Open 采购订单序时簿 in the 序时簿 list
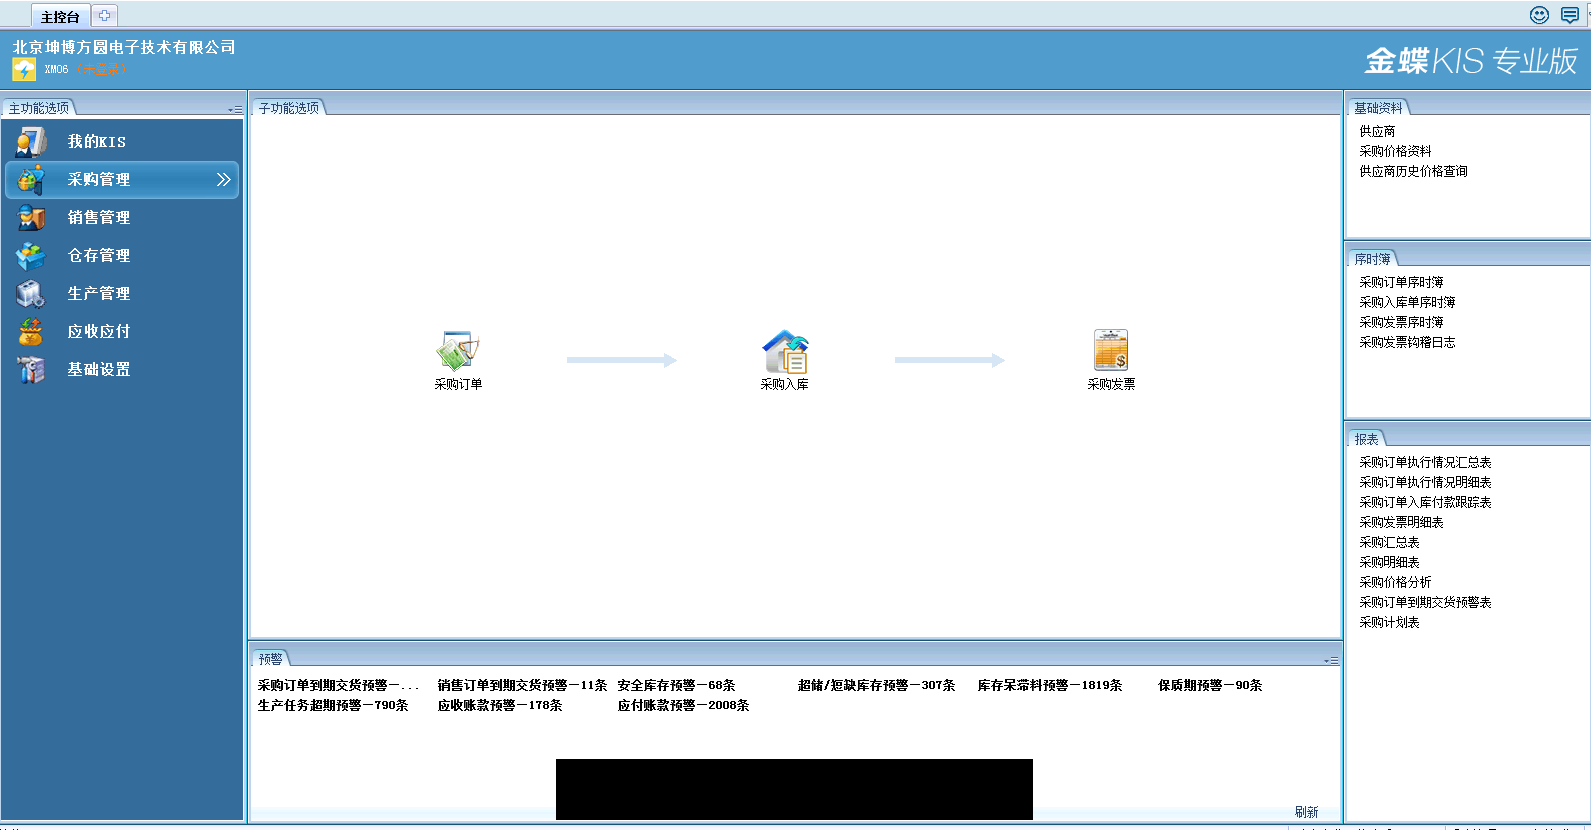This screenshot has width=1591, height=830. 1401,283
